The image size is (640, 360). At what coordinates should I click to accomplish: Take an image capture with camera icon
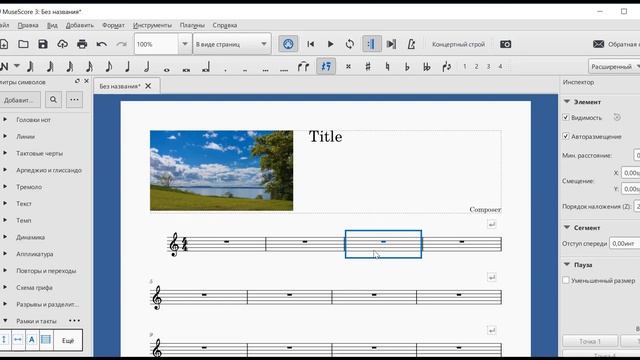click(x=505, y=44)
